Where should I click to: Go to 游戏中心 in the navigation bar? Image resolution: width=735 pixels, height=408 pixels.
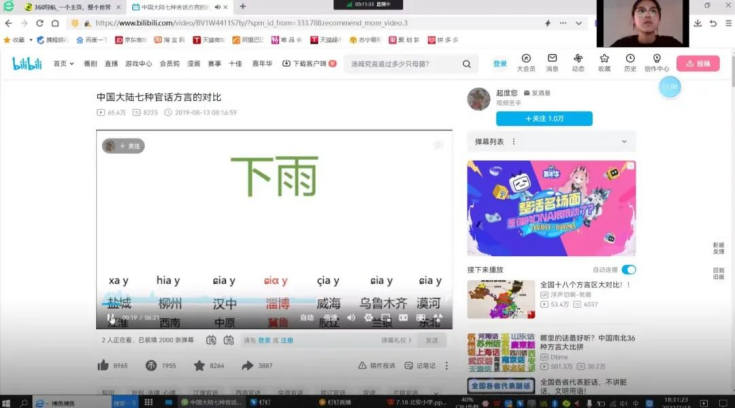(x=138, y=64)
